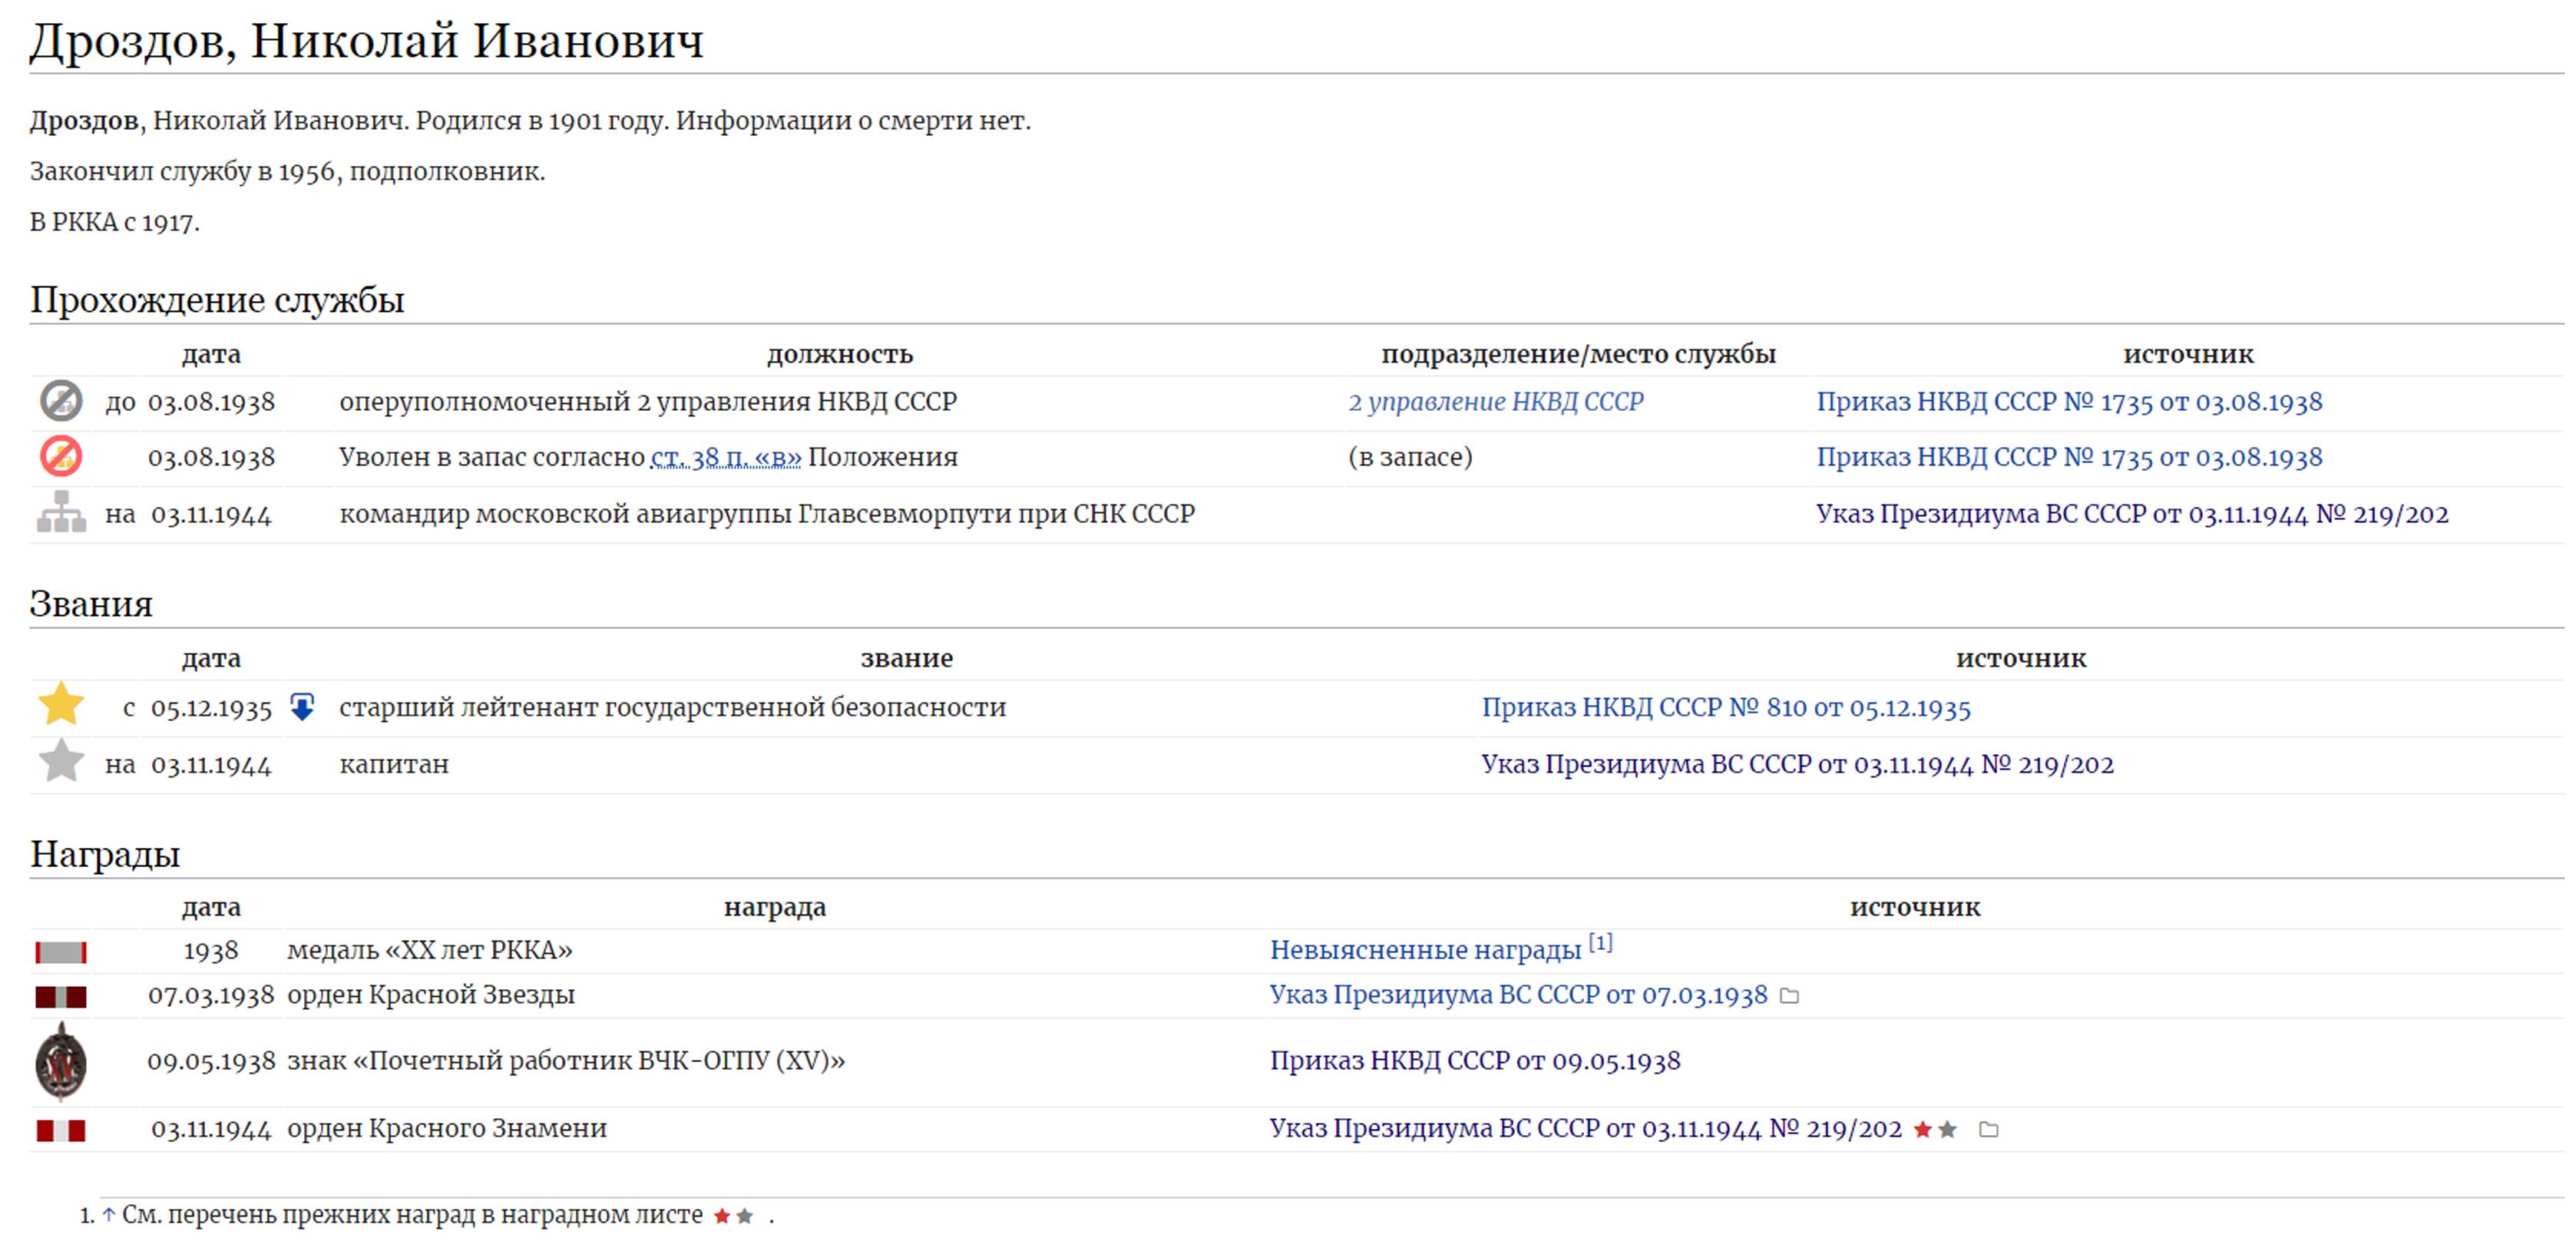Click footnote reference [1] after Невыясненные награды
Screen dimensions: 2576x1238
tap(1601, 942)
